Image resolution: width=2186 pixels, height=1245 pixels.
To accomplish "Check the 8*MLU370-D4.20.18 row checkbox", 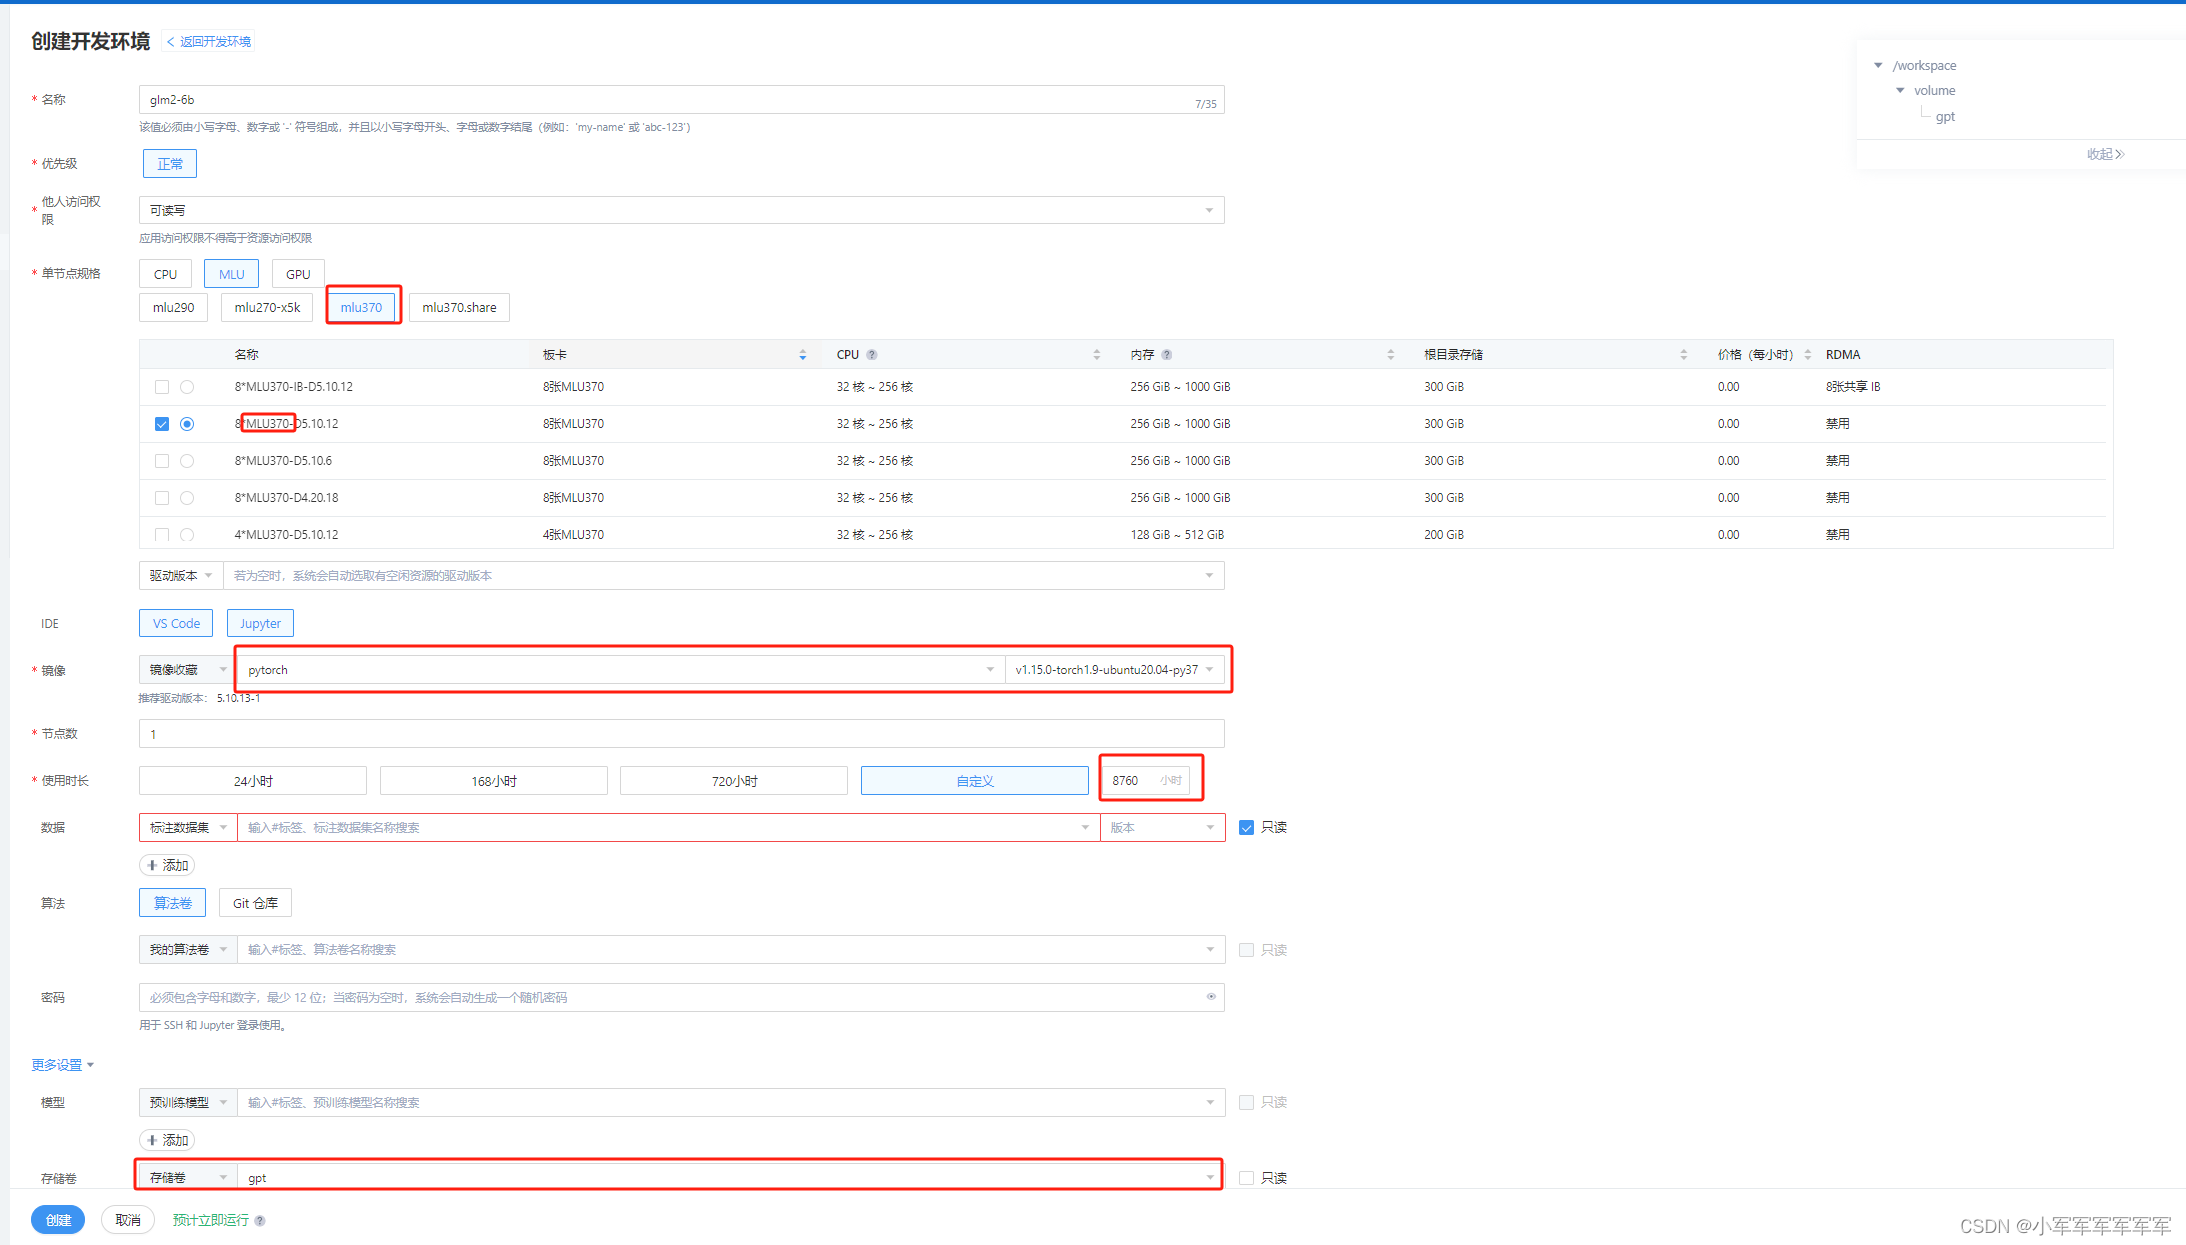I will 162,498.
